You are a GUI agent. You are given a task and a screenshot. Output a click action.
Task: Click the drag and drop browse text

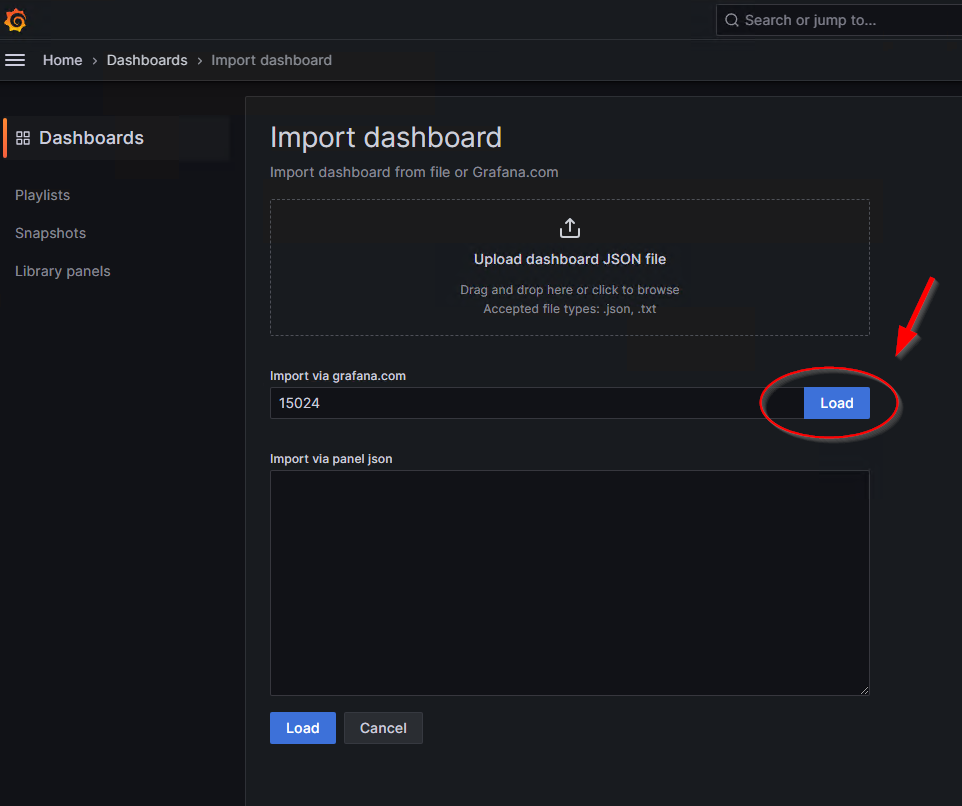tap(569, 290)
